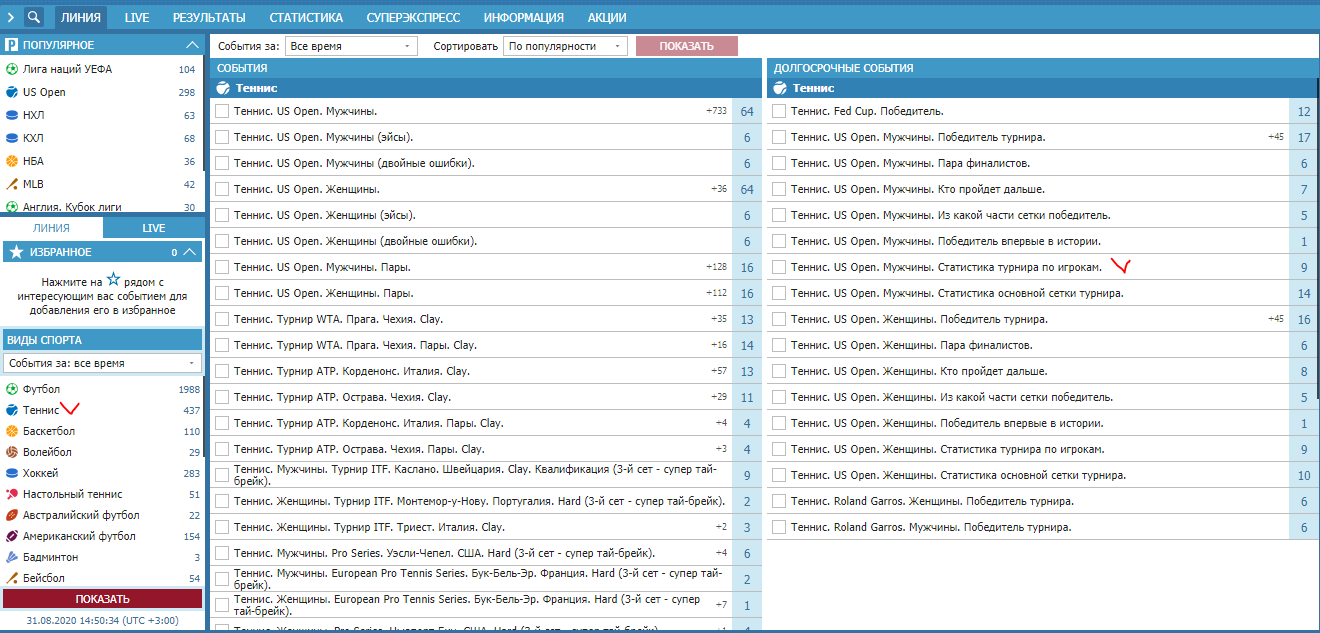Select checkbox for Турнир WTA. Прага. Чехия. Clay.
1320x633 pixels.
click(222, 319)
